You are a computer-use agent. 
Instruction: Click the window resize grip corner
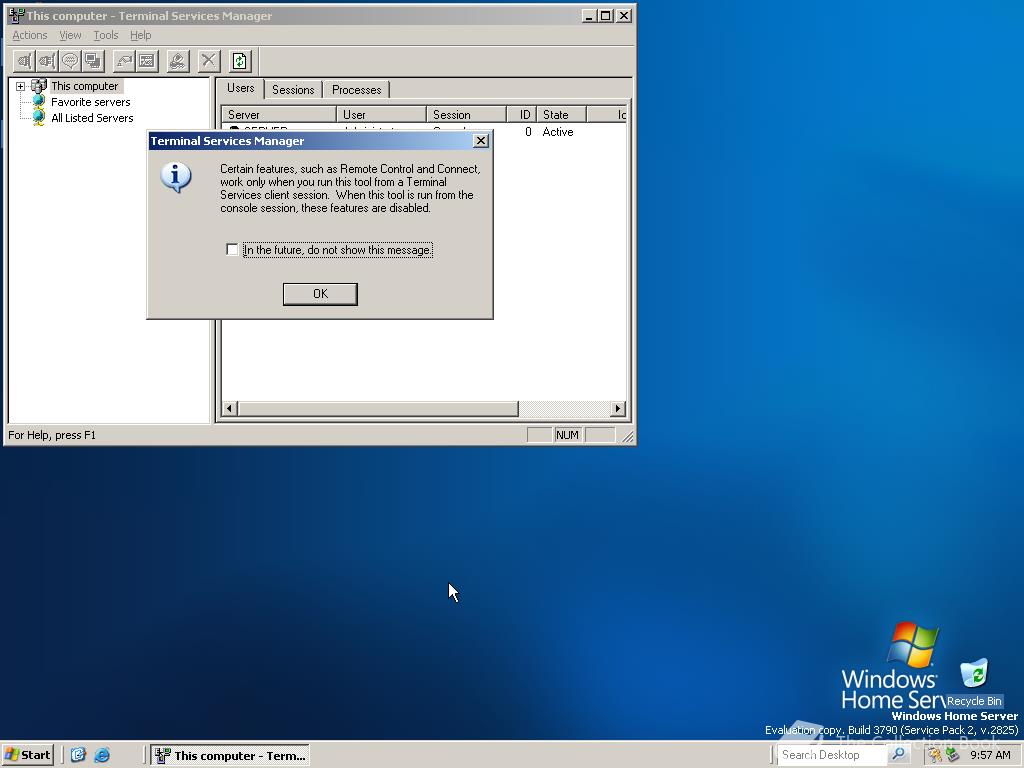[627, 436]
